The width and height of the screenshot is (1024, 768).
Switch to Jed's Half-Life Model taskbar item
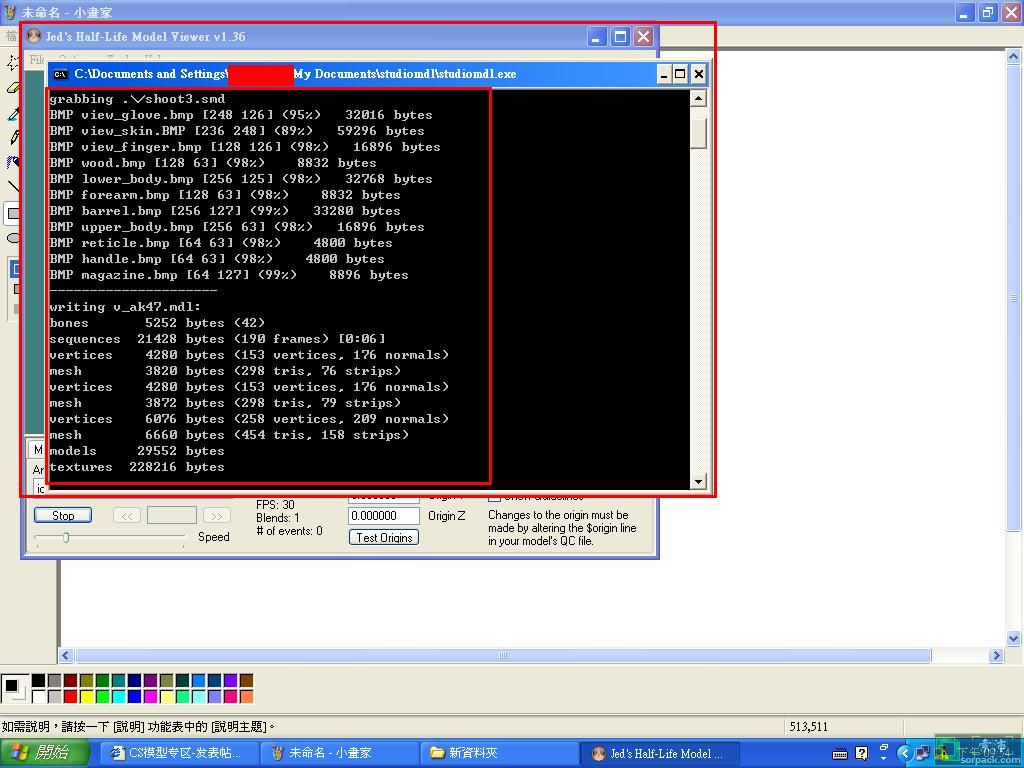tap(660, 753)
